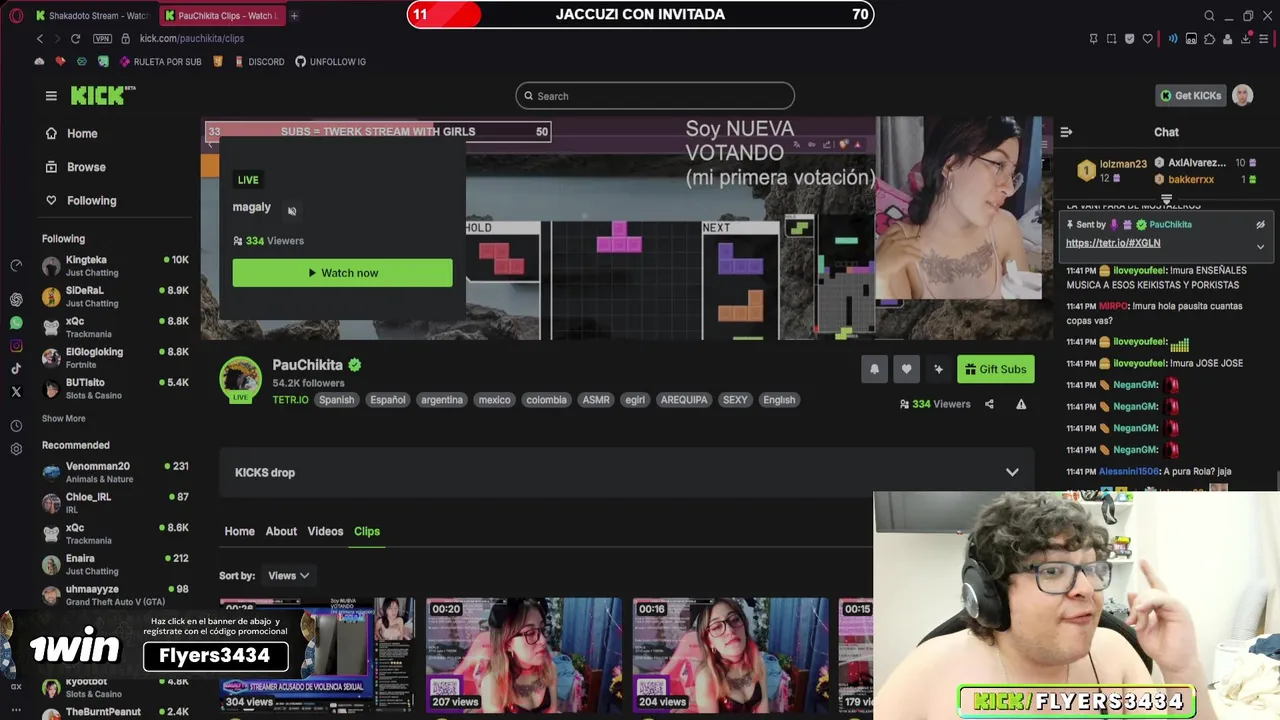Open the user profile avatar menu
This screenshot has width=1280, height=720.
[x=1242, y=96]
